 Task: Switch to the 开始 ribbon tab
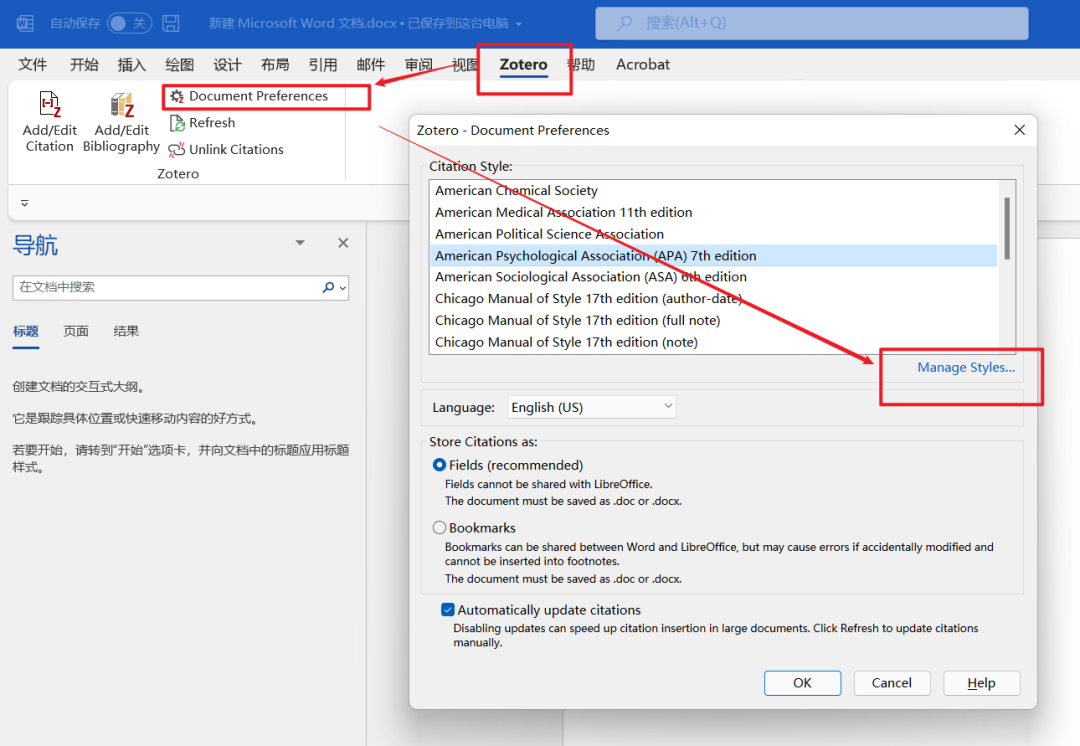click(84, 65)
